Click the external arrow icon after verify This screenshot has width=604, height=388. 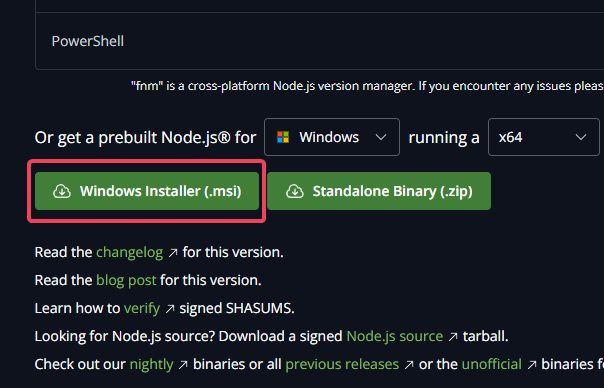coord(170,309)
